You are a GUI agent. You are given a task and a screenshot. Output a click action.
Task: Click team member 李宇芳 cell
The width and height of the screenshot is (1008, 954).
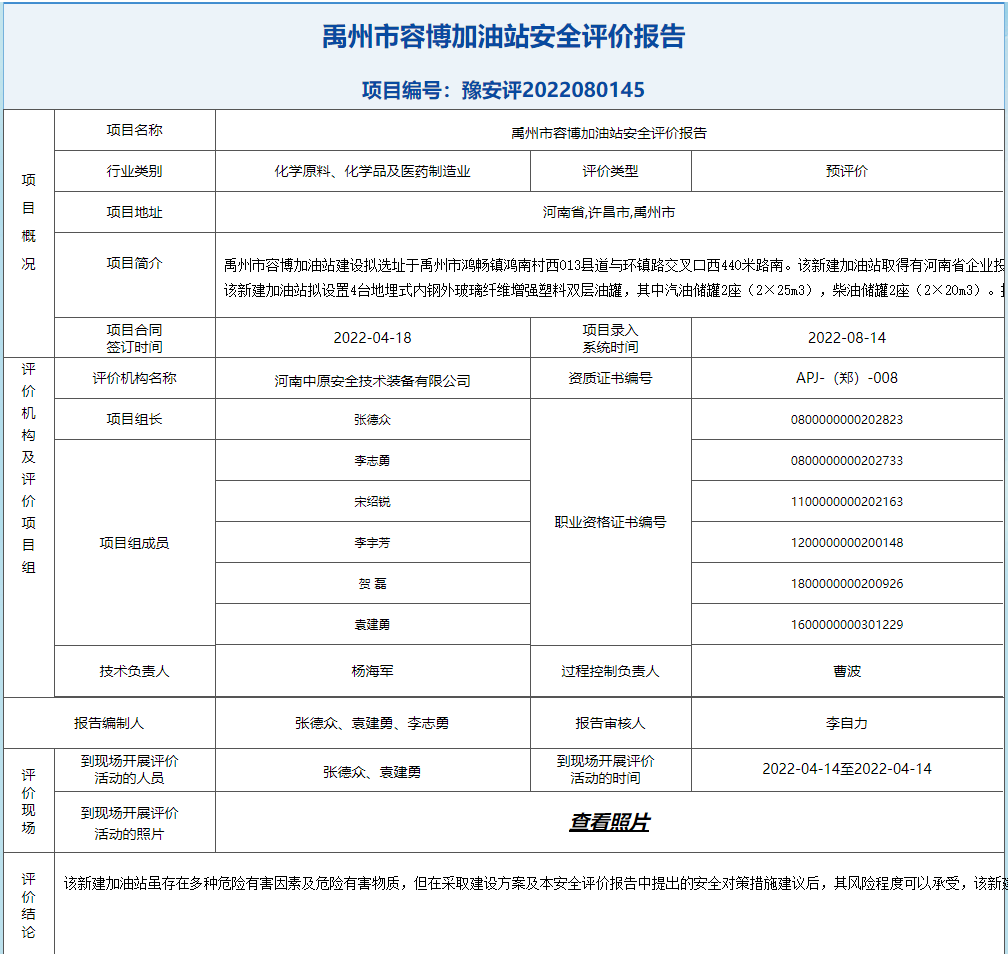372,543
